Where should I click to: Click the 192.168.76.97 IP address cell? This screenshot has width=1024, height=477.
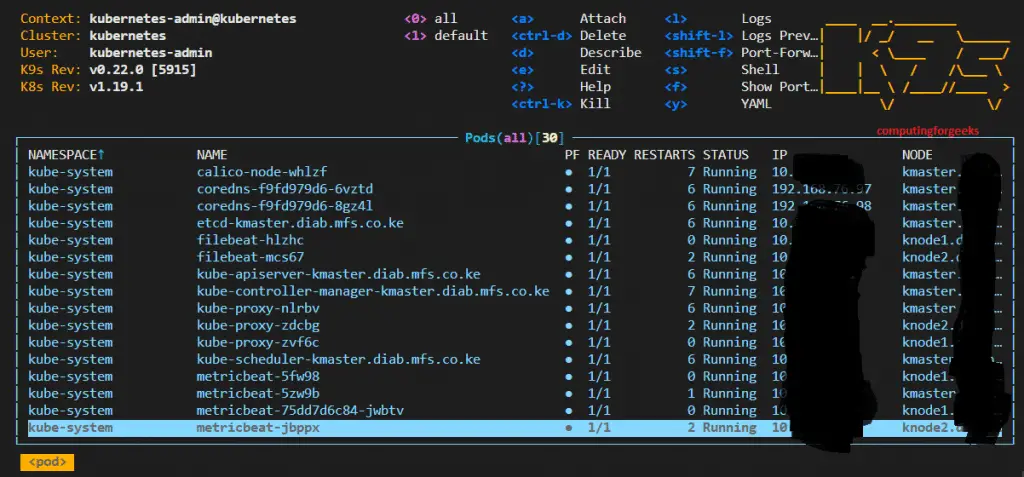822,189
